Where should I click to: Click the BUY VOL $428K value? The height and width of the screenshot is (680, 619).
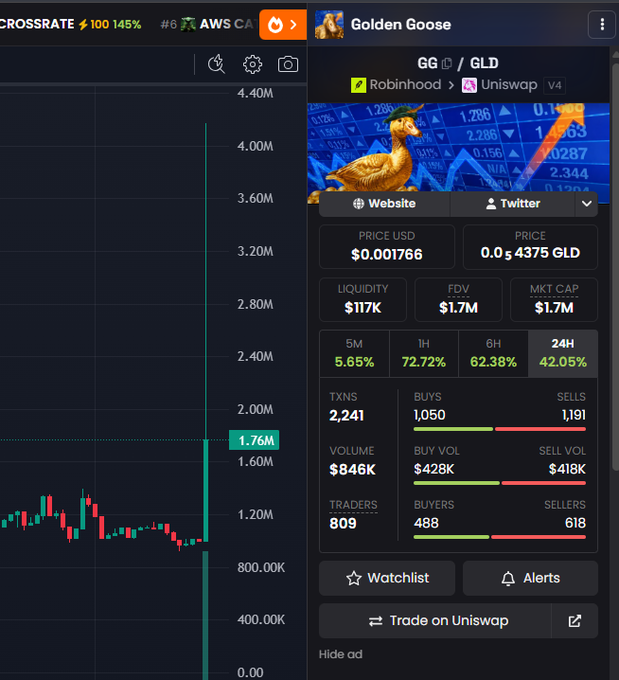(x=434, y=469)
